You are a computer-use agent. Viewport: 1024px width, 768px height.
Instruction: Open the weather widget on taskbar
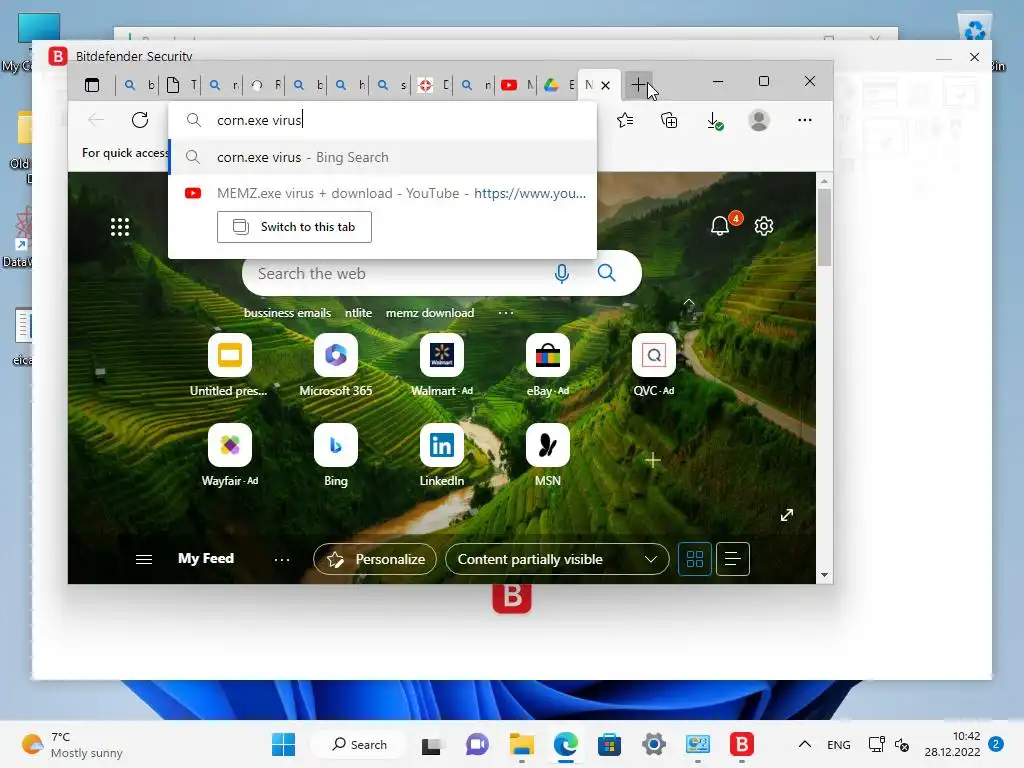tap(72, 744)
